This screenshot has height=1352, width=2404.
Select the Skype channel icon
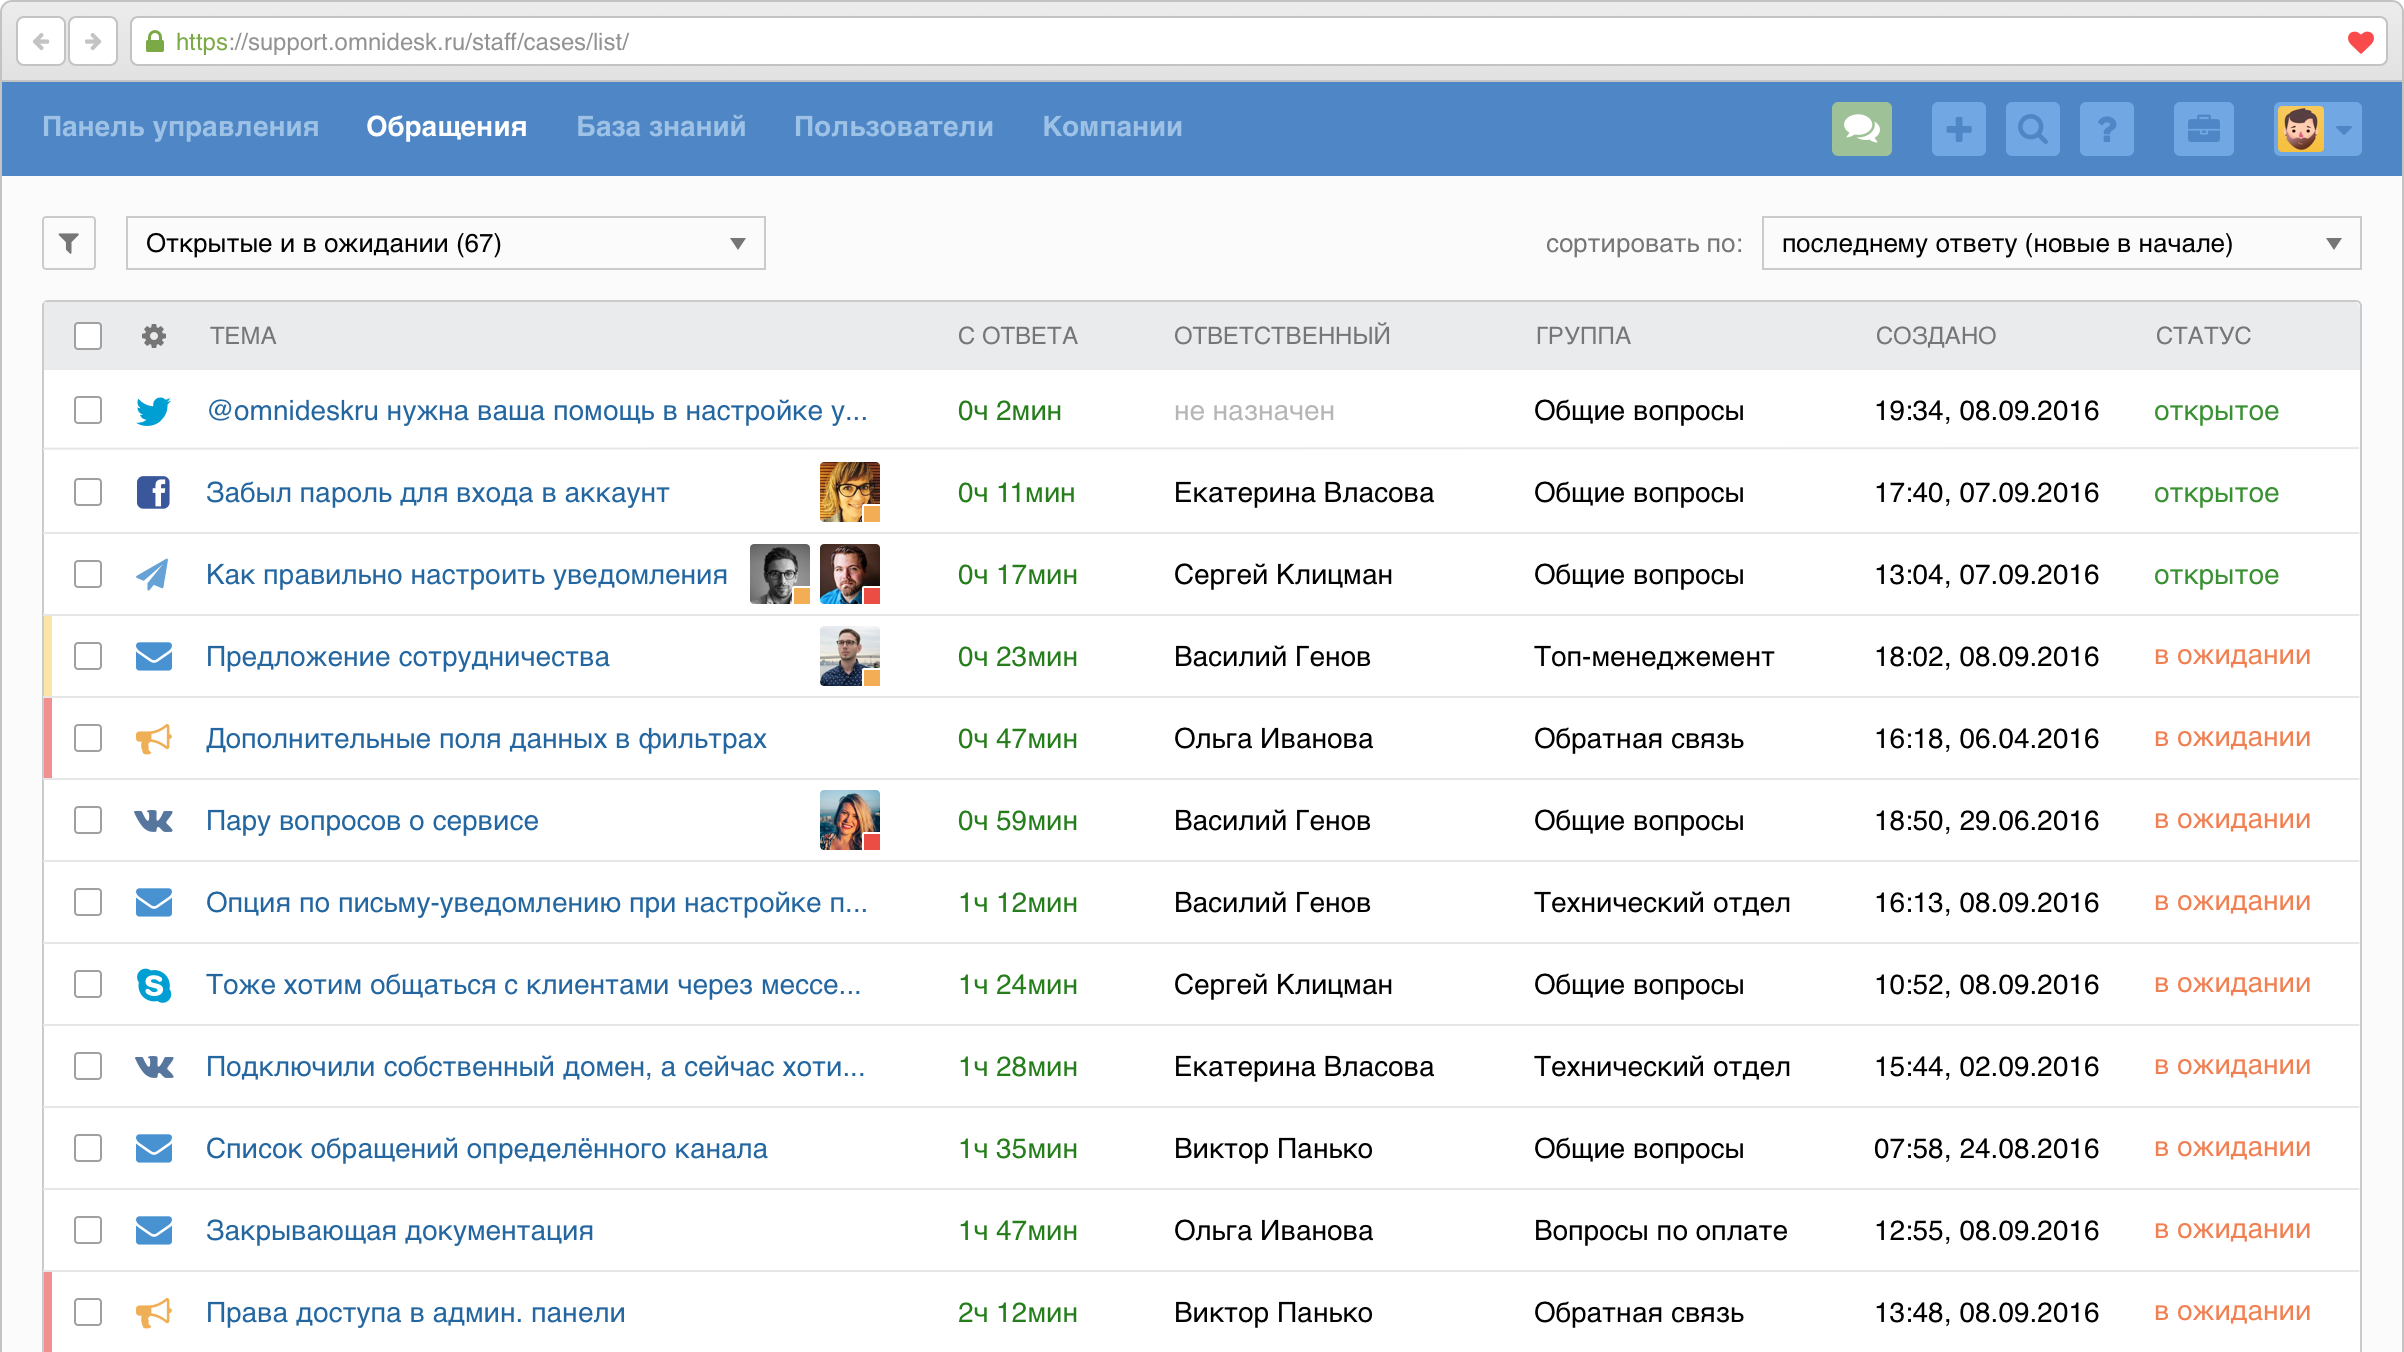tap(154, 984)
